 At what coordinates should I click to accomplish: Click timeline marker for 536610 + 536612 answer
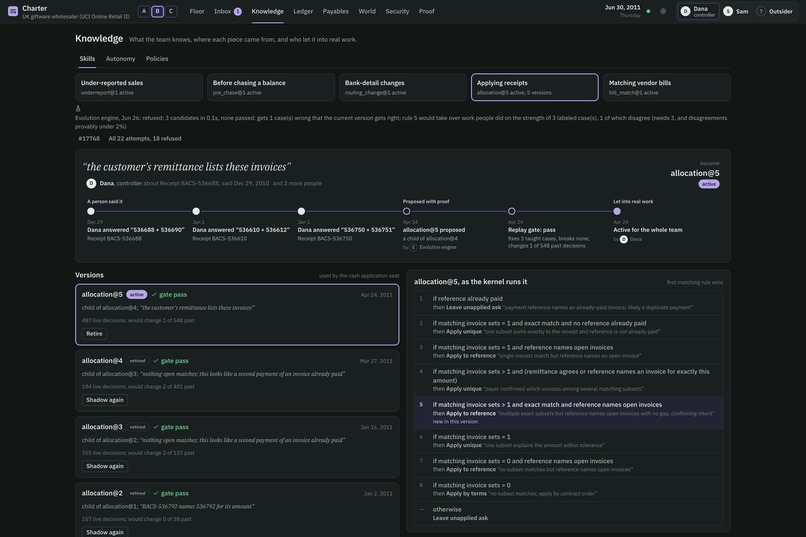(196, 211)
